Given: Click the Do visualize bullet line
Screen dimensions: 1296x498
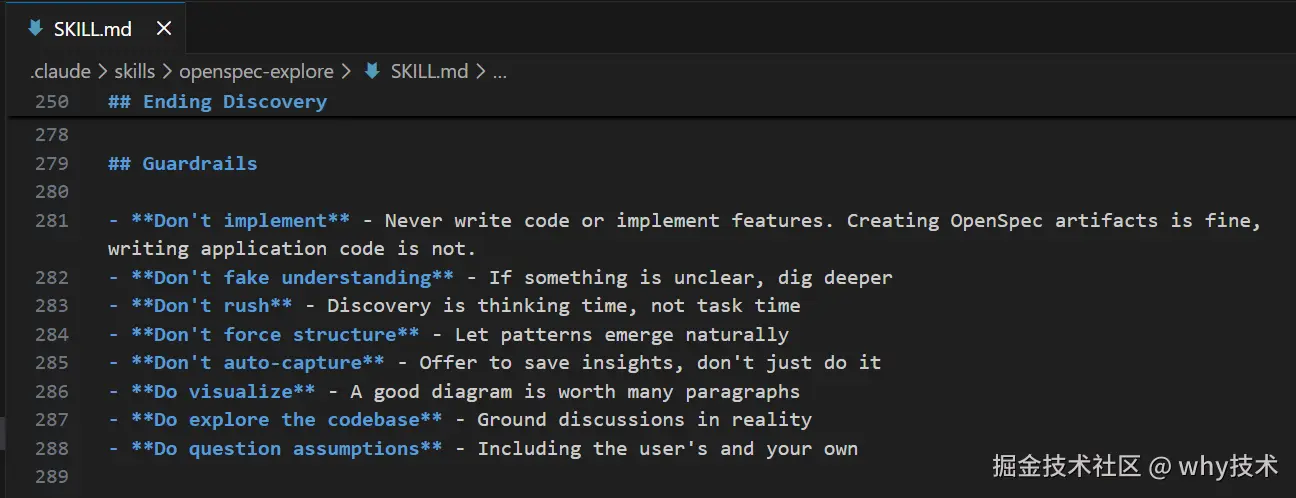Looking at the screenshot, I should [454, 391].
